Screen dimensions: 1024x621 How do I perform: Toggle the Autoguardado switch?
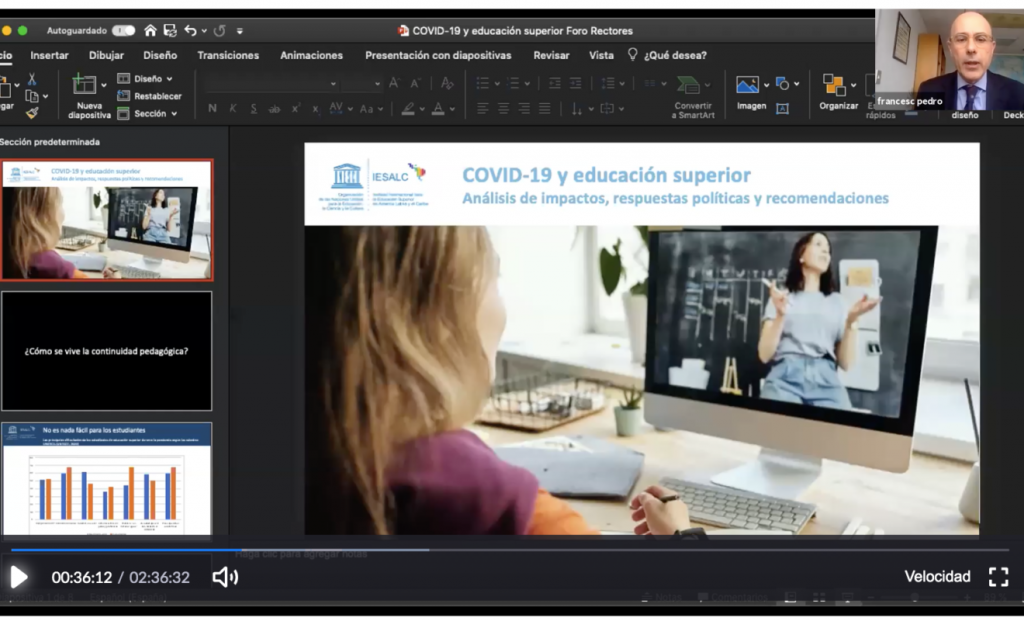[123, 31]
